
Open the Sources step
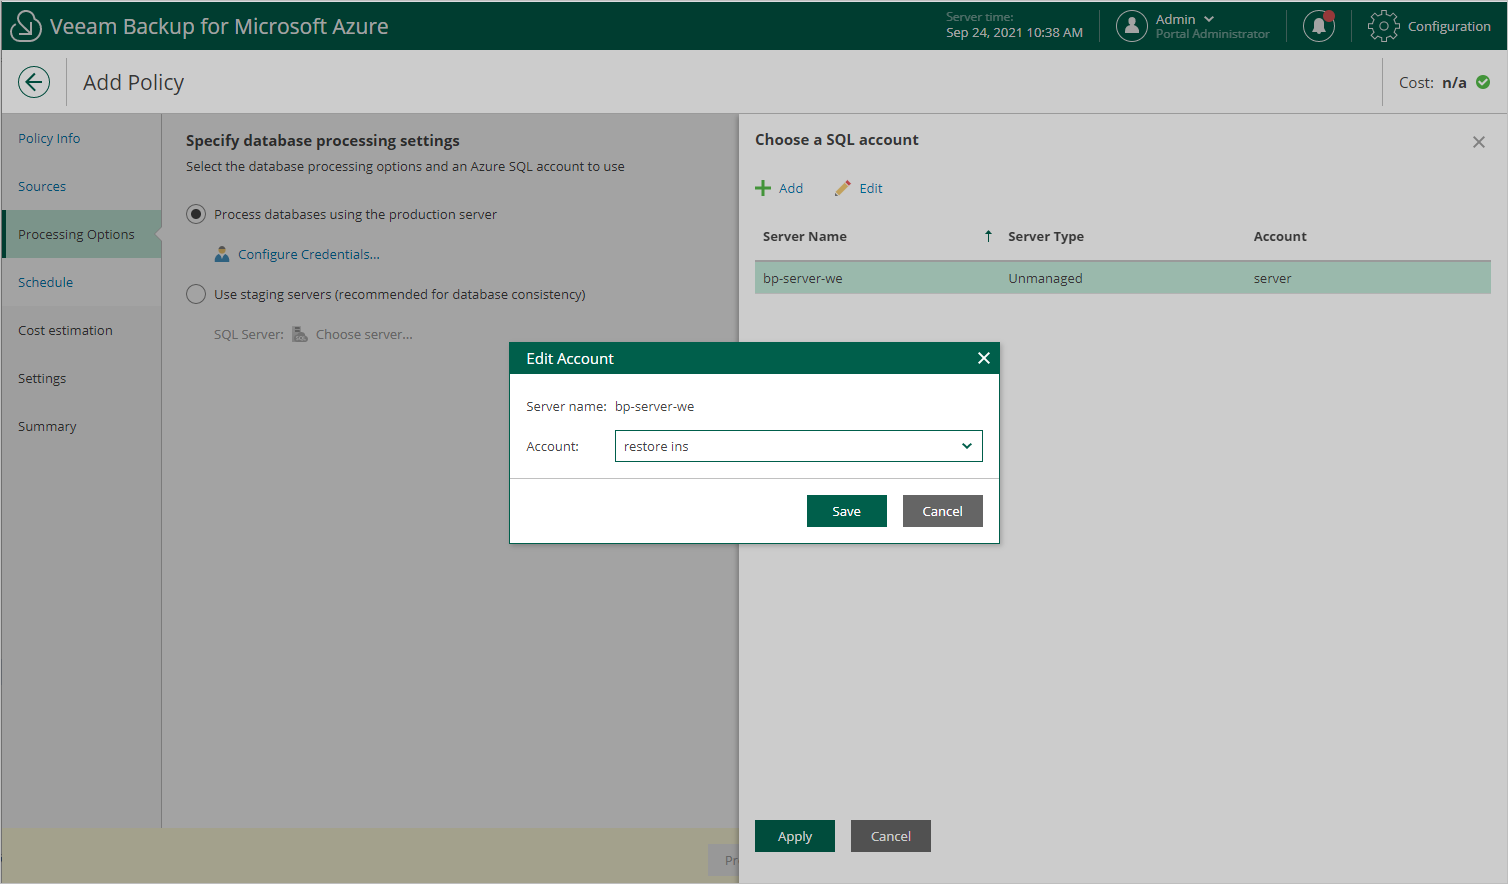pos(42,186)
